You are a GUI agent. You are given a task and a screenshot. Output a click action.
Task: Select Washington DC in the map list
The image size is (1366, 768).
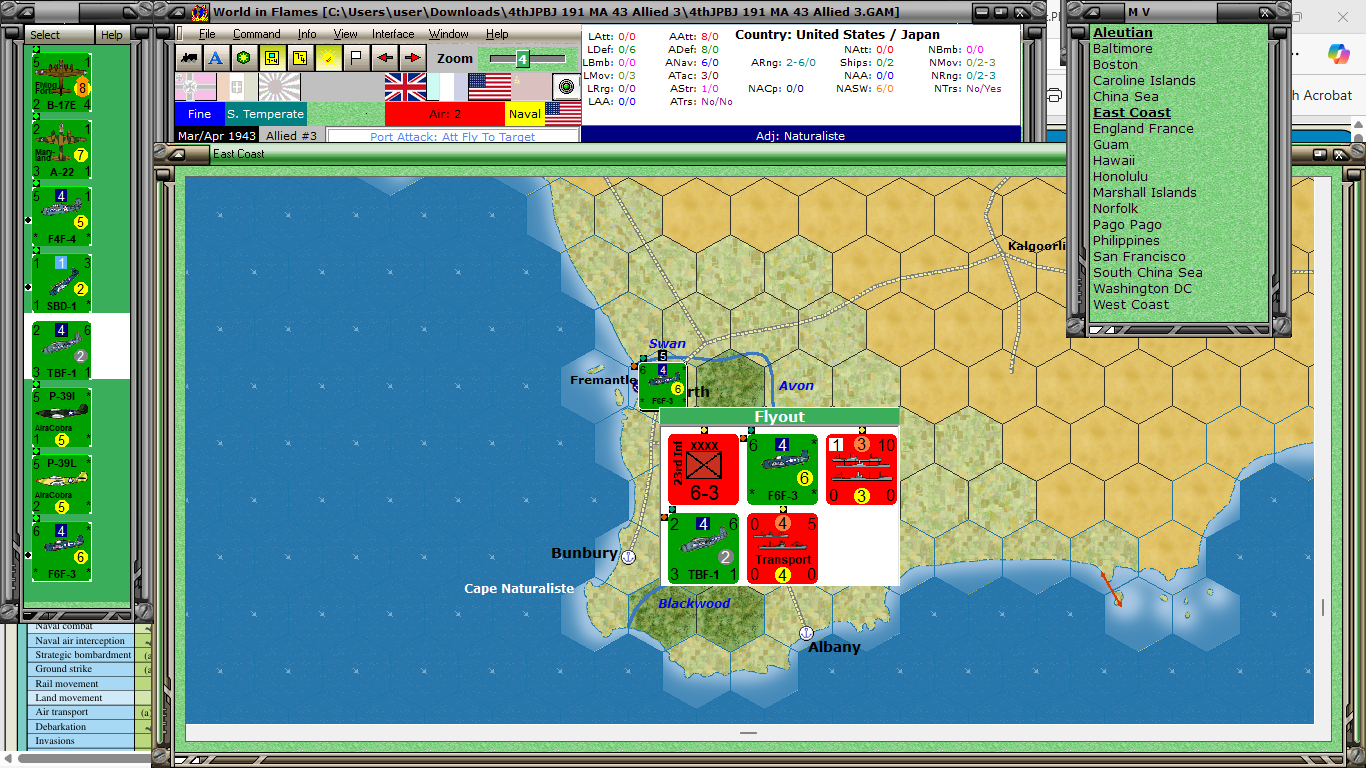[1143, 289]
